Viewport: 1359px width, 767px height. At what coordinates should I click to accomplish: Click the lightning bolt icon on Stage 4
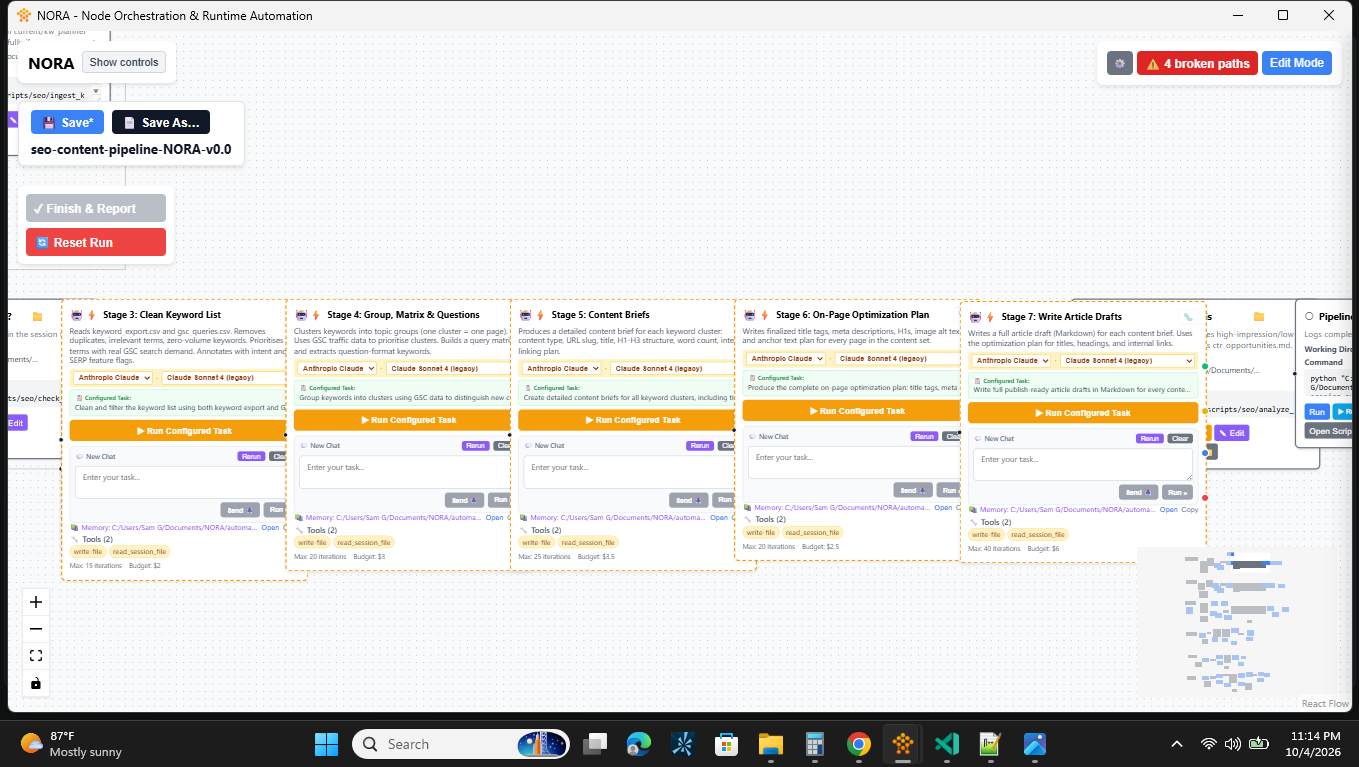[x=316, y=315]
